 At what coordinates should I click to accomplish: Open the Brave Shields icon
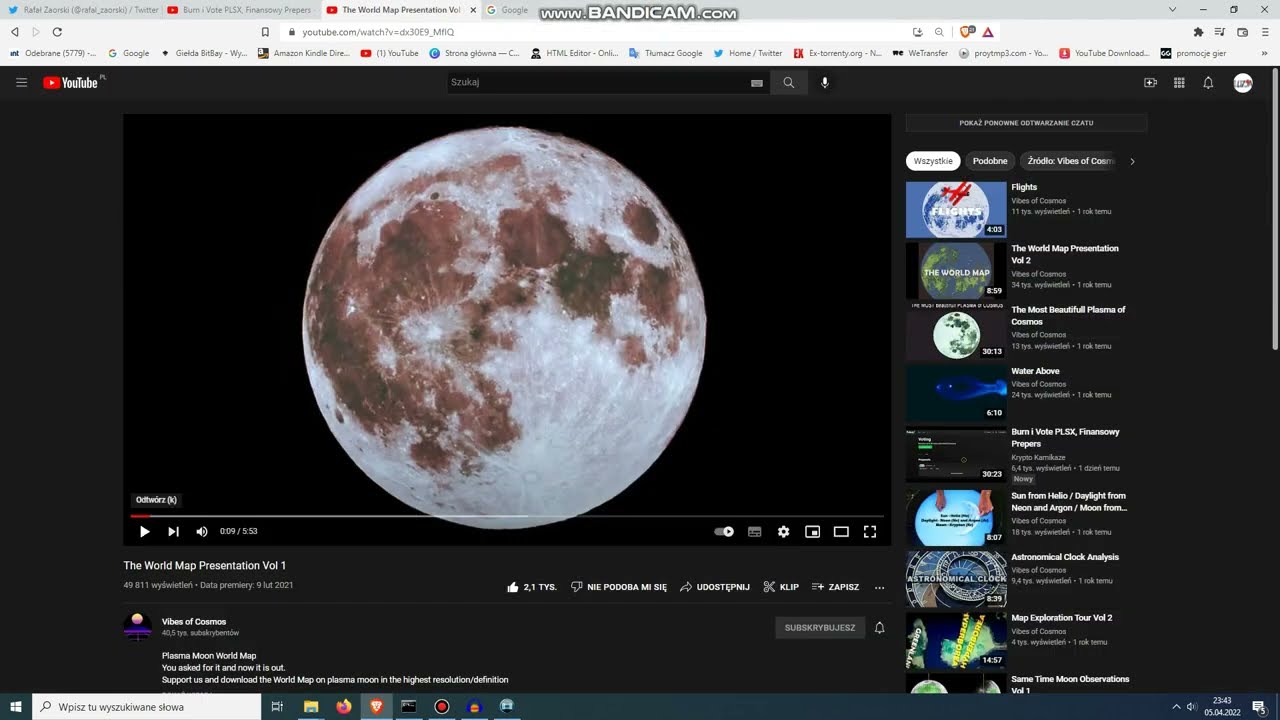tap(966, 32)
